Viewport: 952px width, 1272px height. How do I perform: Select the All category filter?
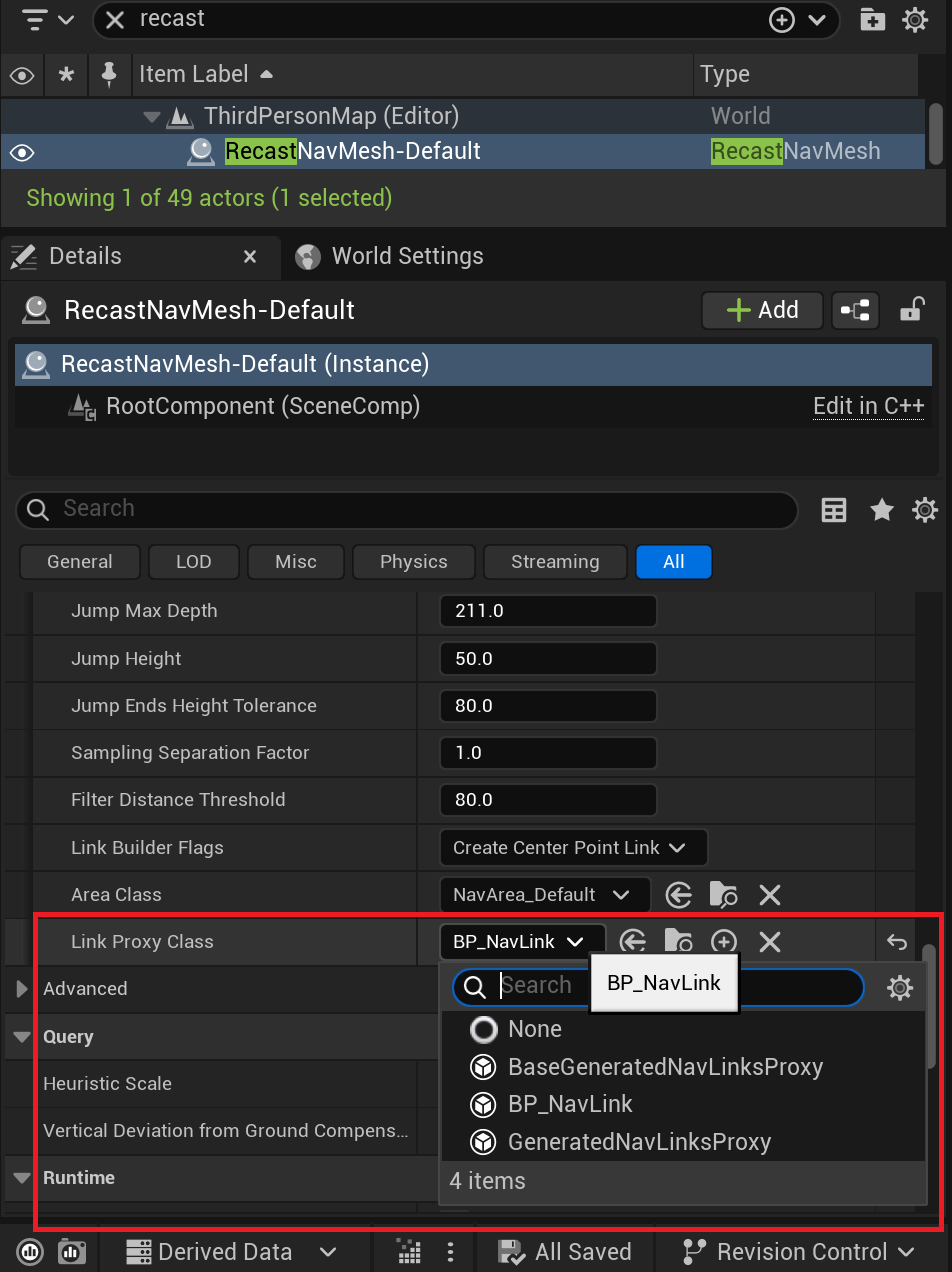click(674, 562)
